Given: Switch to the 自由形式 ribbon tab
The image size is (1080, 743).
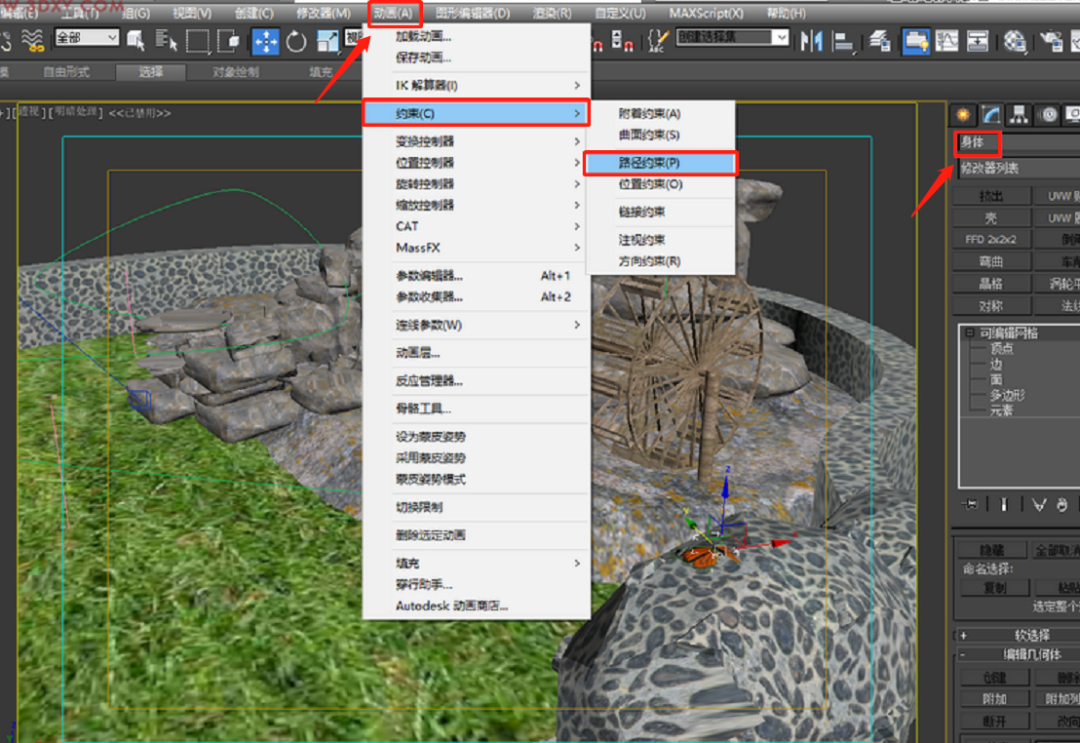Looking at the screenshot, I should 66,72.
